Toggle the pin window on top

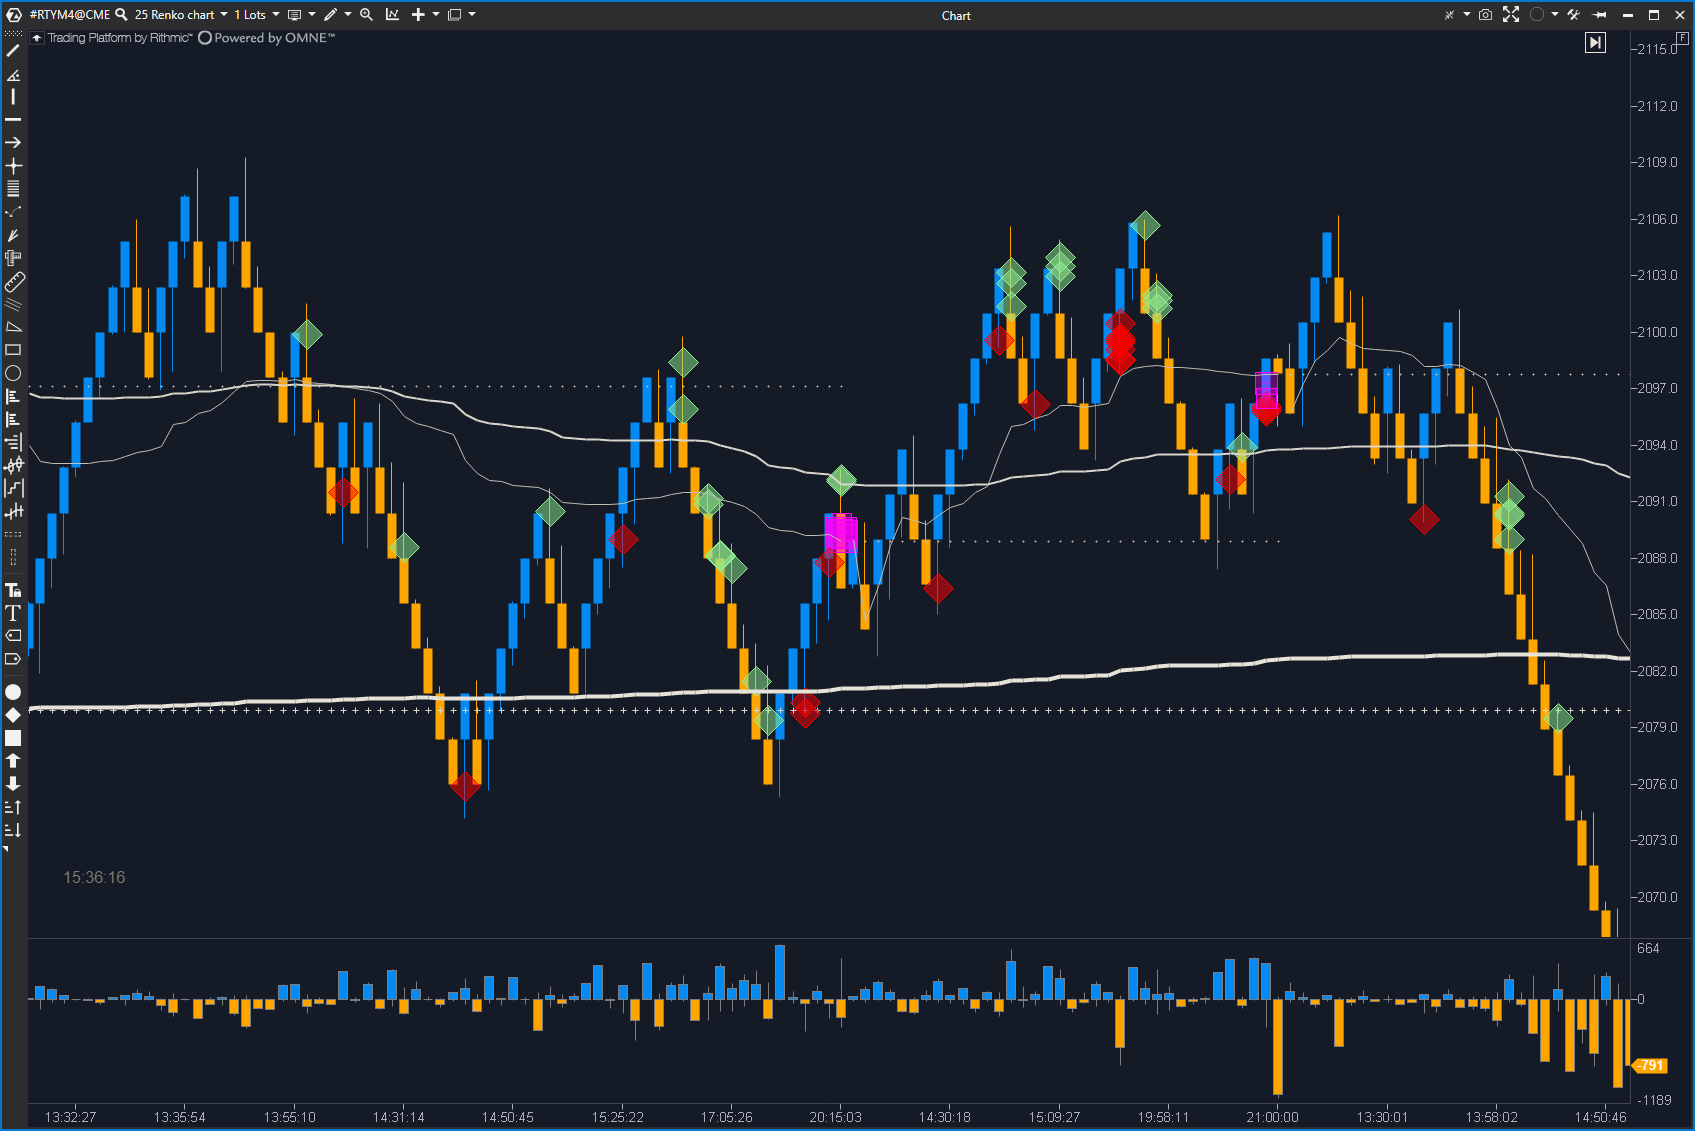click(1600, 15)
